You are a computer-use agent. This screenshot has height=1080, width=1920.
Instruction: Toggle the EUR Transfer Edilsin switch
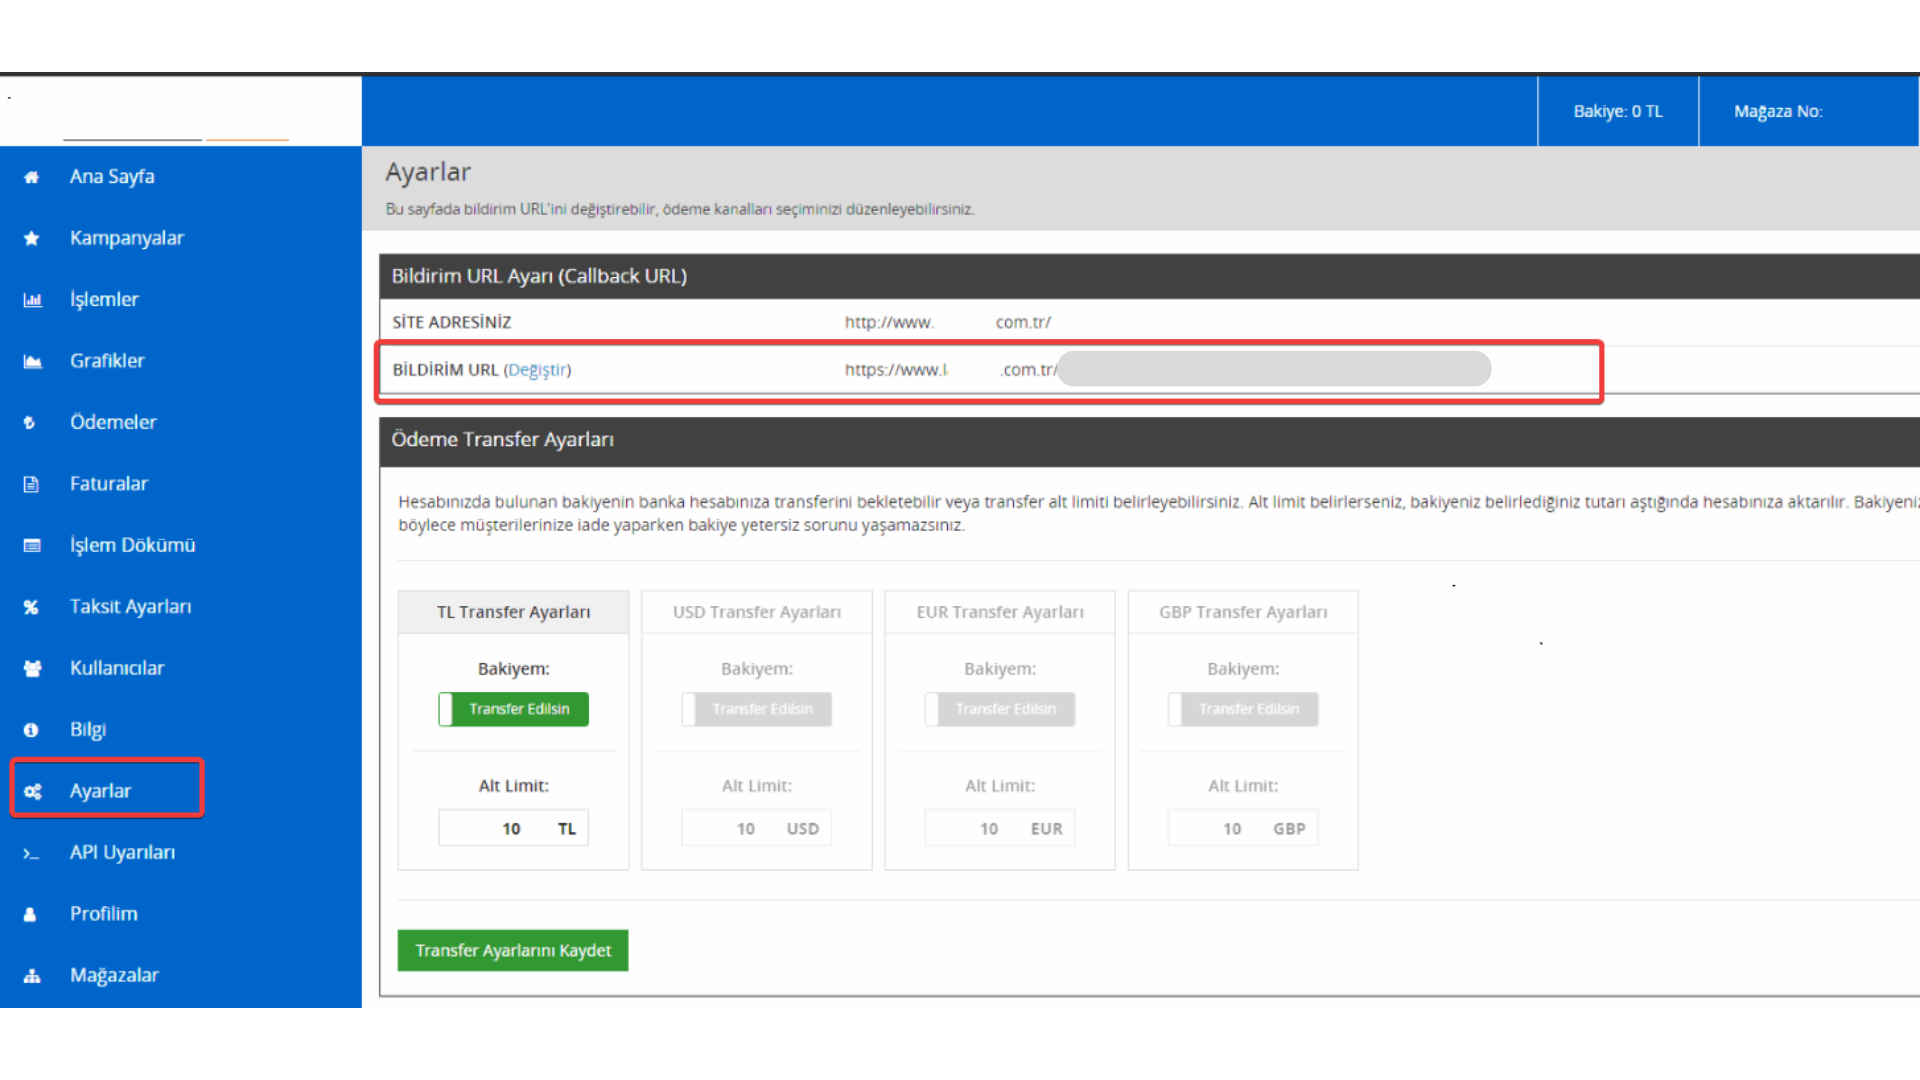[x=999, y=709]
